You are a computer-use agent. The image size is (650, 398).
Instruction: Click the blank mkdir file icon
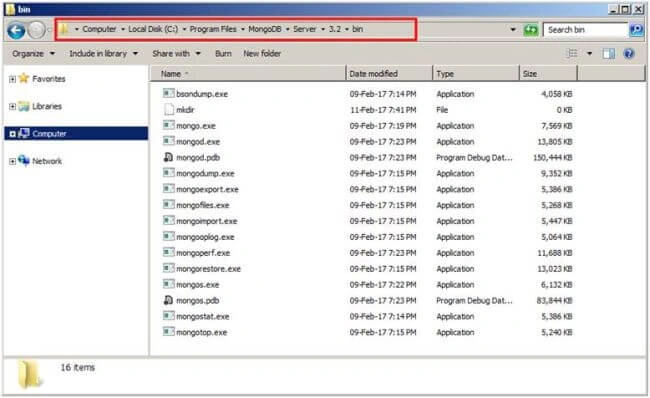168,110
